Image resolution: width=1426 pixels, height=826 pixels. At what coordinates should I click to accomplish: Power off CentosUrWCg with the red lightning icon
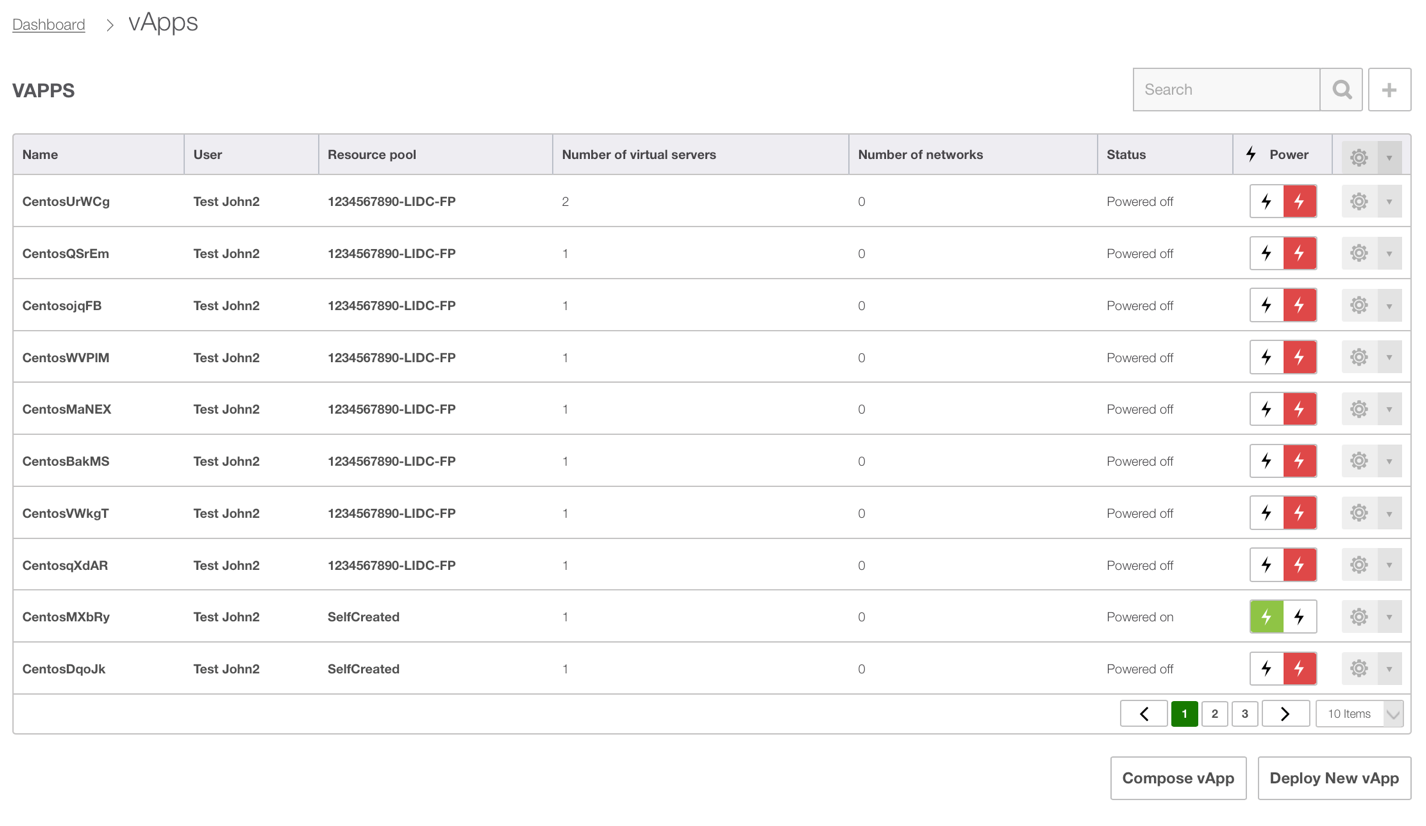(x=1299, y=201)
